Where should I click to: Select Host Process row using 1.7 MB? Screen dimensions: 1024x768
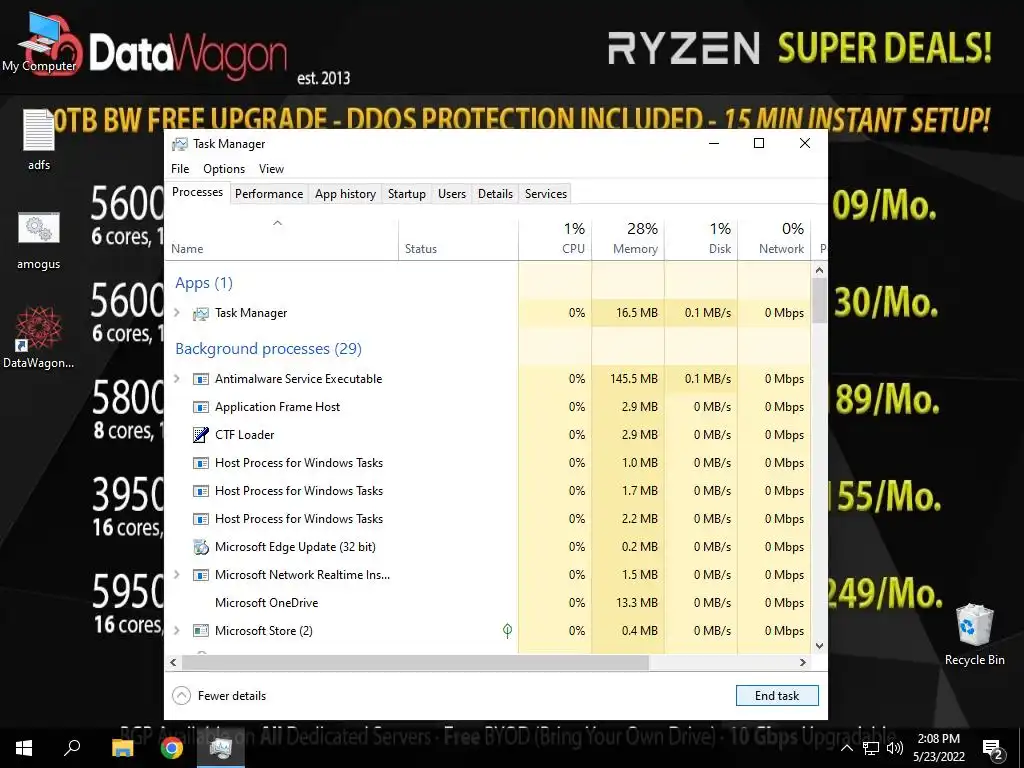488,491
